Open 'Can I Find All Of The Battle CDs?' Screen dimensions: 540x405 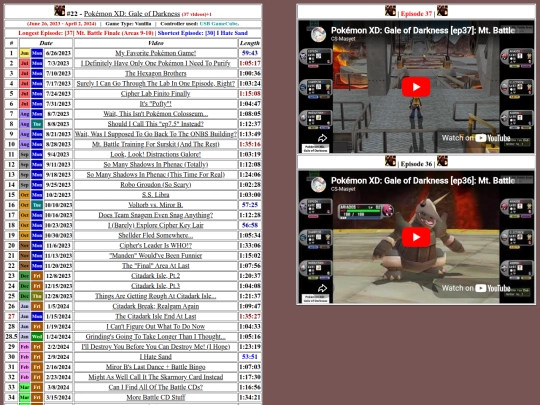point(156,387)
